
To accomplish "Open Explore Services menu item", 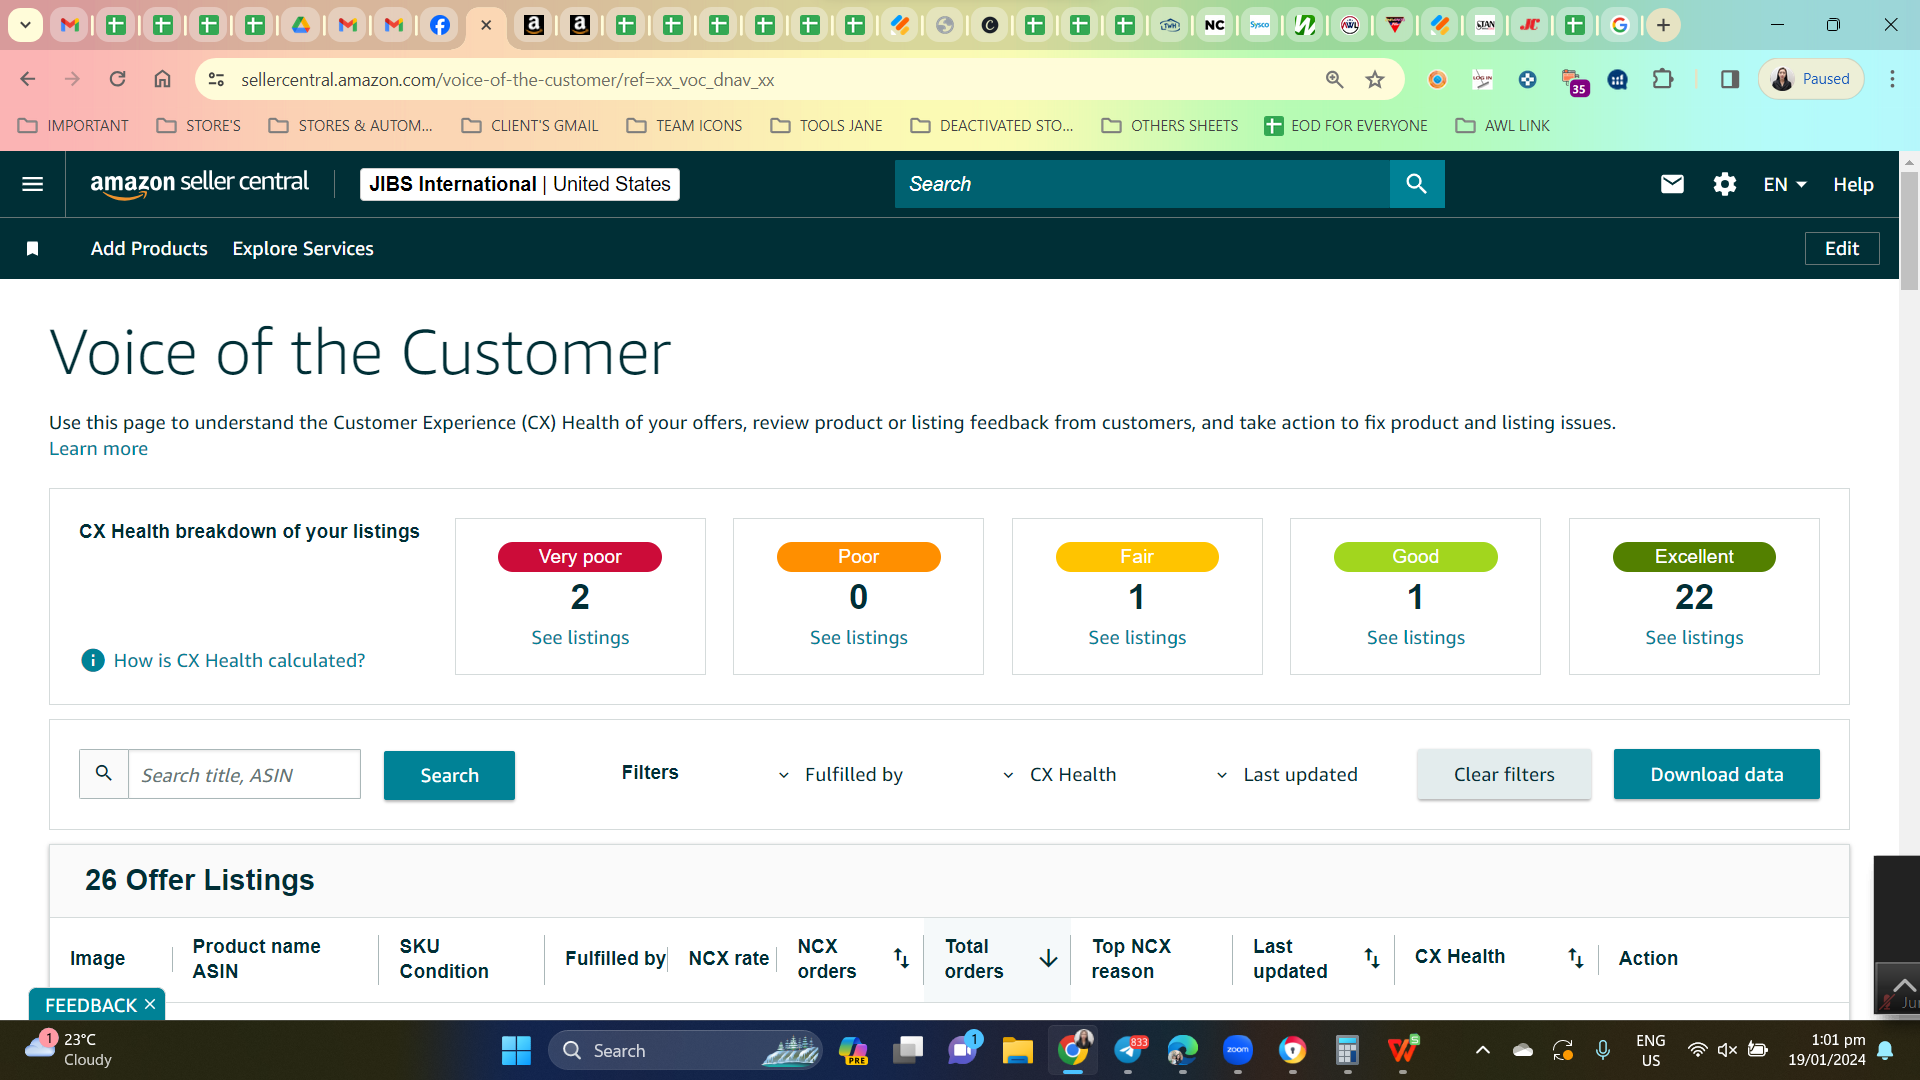I will [x=303, y=249].
